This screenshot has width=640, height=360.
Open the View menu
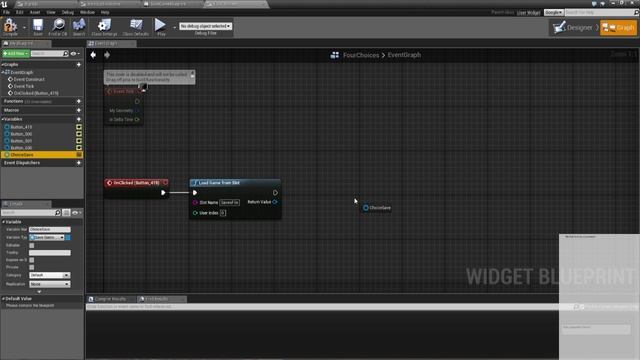point(51,12)
